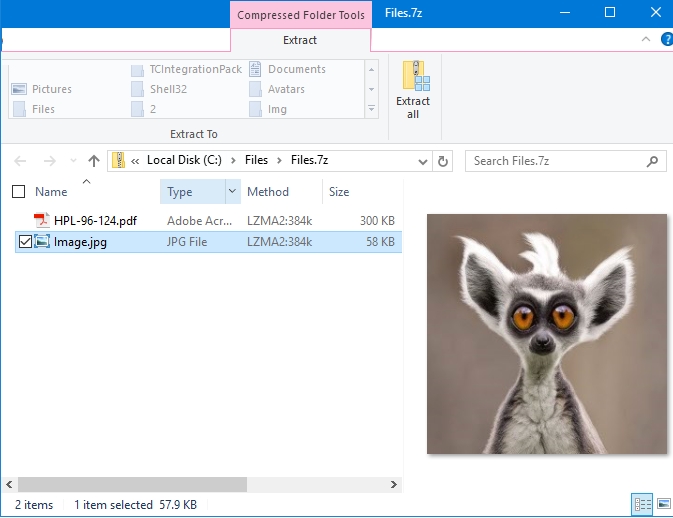The height and width of the screenshot is (518, 673).
Task: Sort by the Method column
Action: pyautogui.click(x=268, y=192)
